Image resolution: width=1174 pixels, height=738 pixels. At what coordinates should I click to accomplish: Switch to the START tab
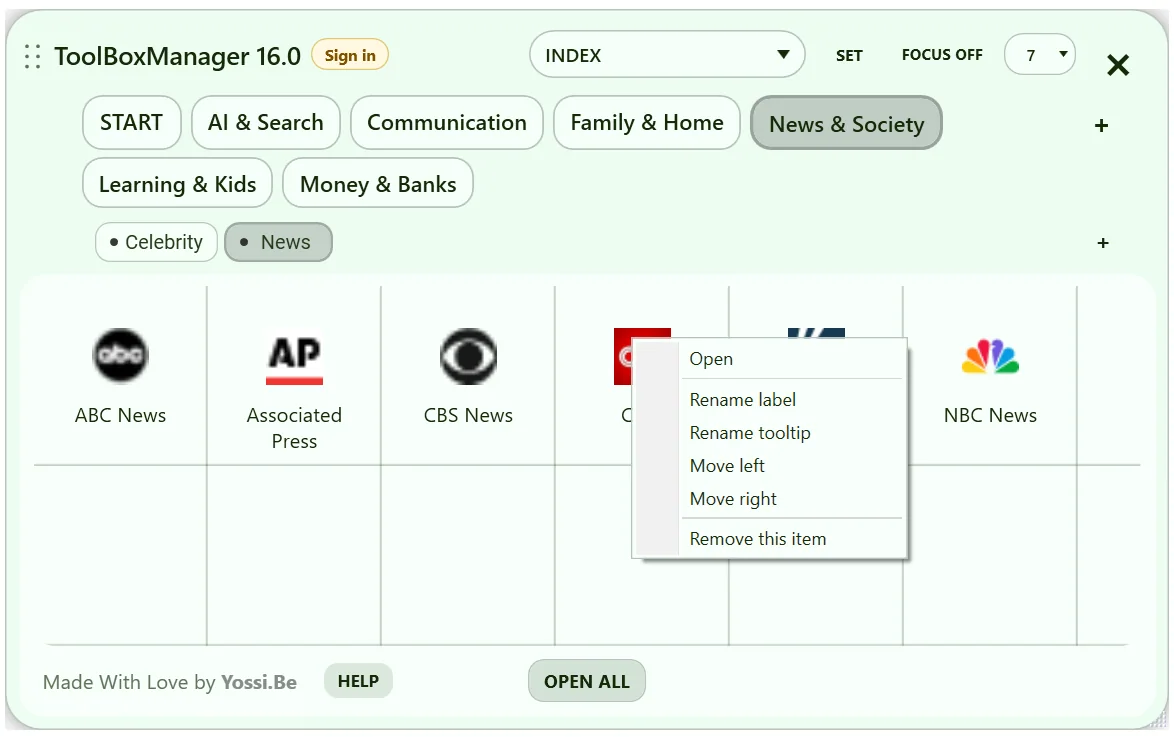[x=132, y=123]
